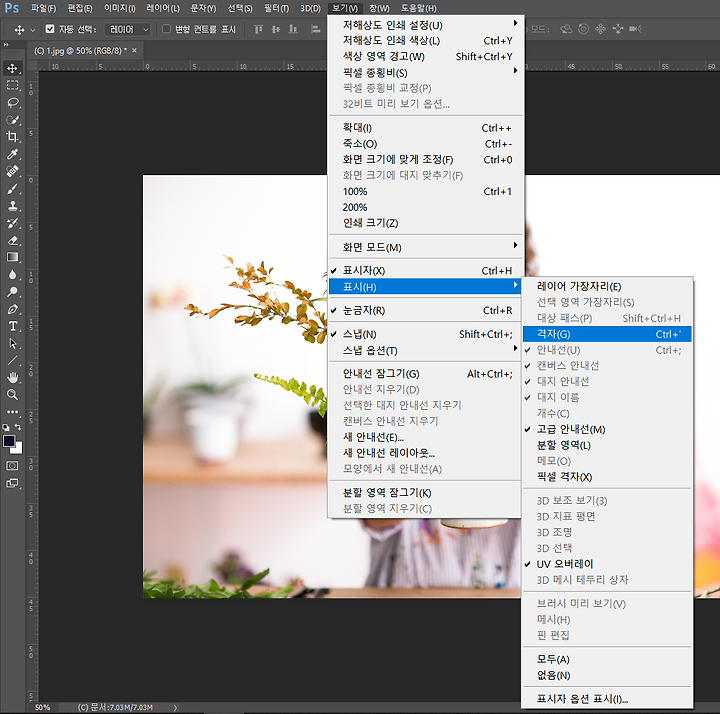Open the 도움말(H) menu
Viewport: 720px width, 714px height.
(418, 8)
